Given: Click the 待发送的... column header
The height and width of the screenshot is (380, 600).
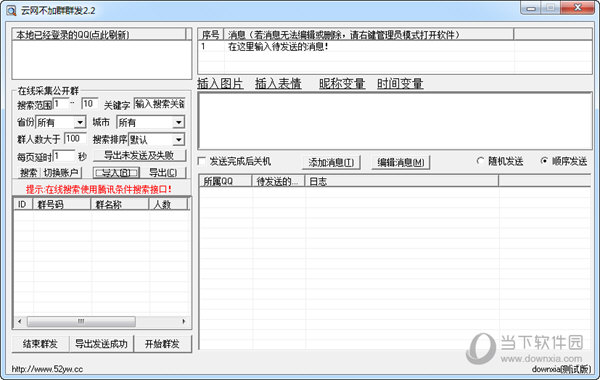Looking at the screenshot, I should click(x=278, y=181).
